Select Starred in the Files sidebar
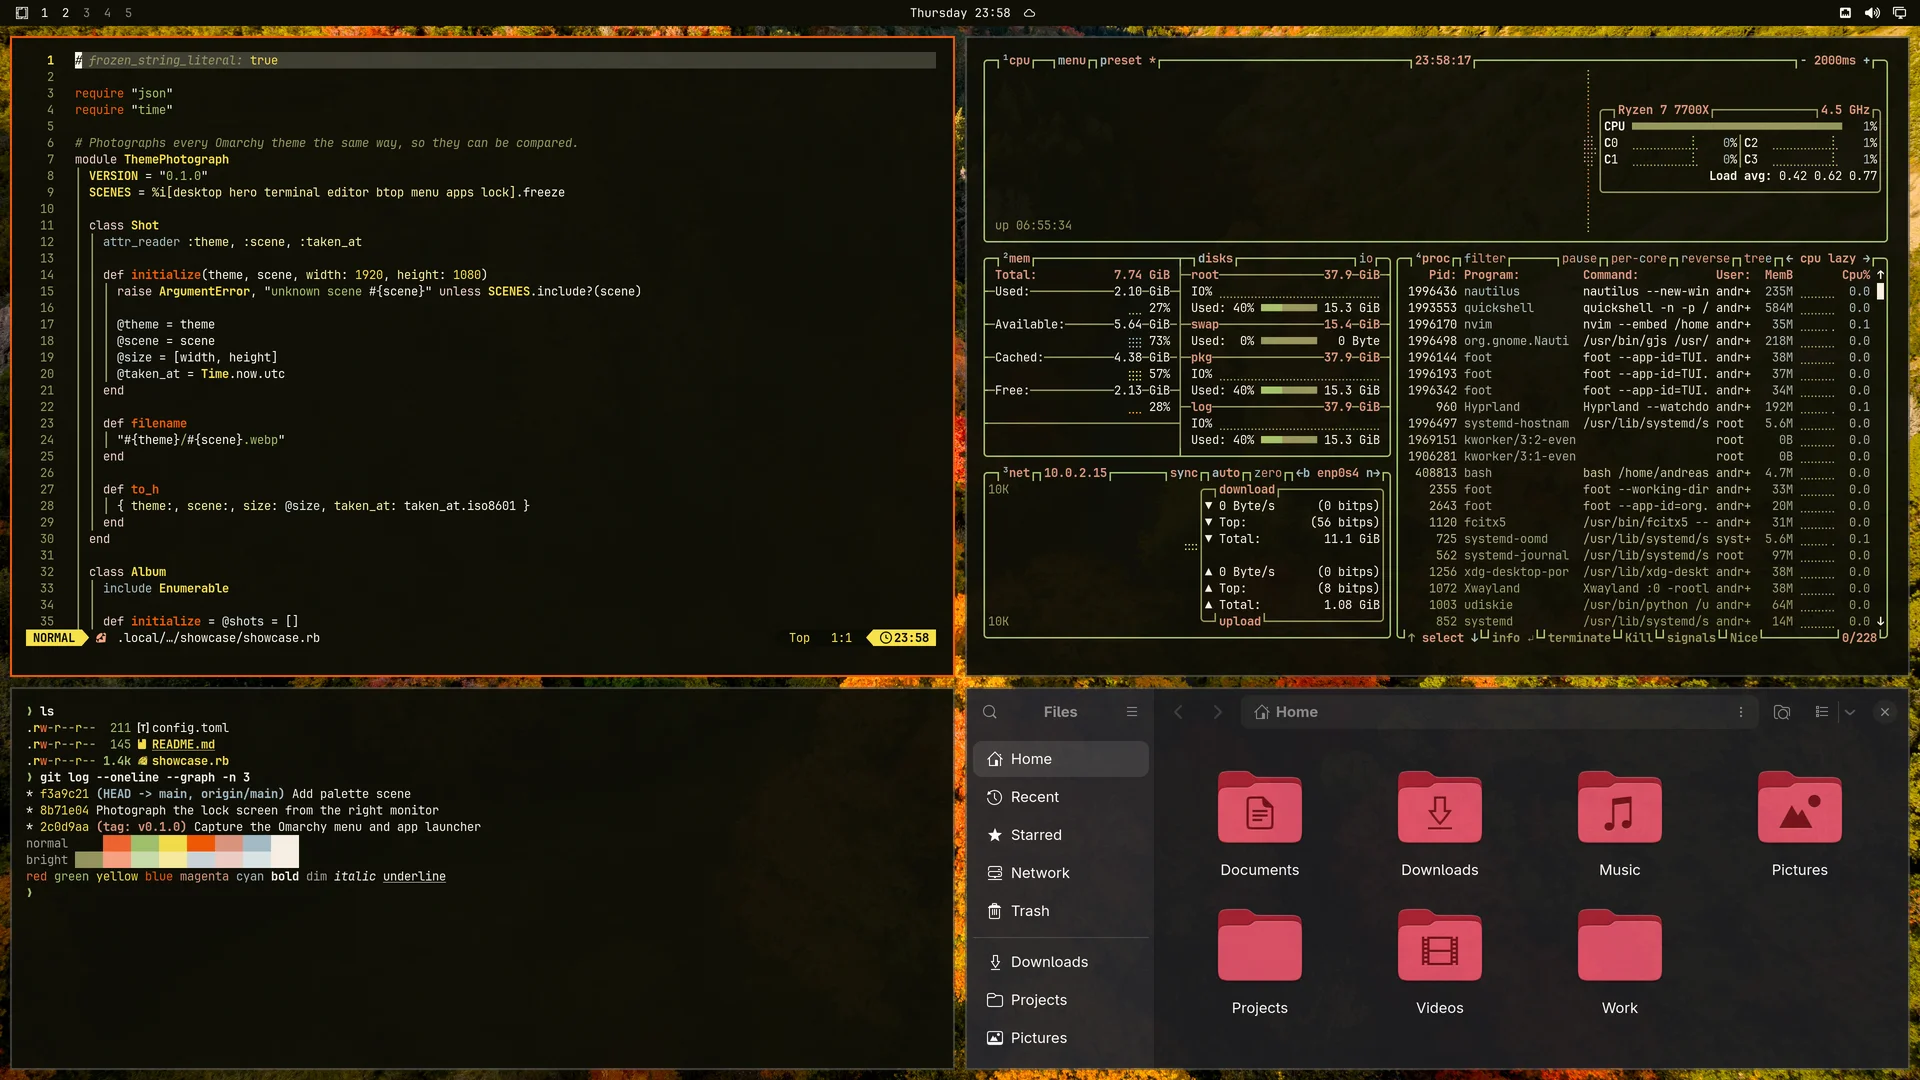 coord(1061,835)
